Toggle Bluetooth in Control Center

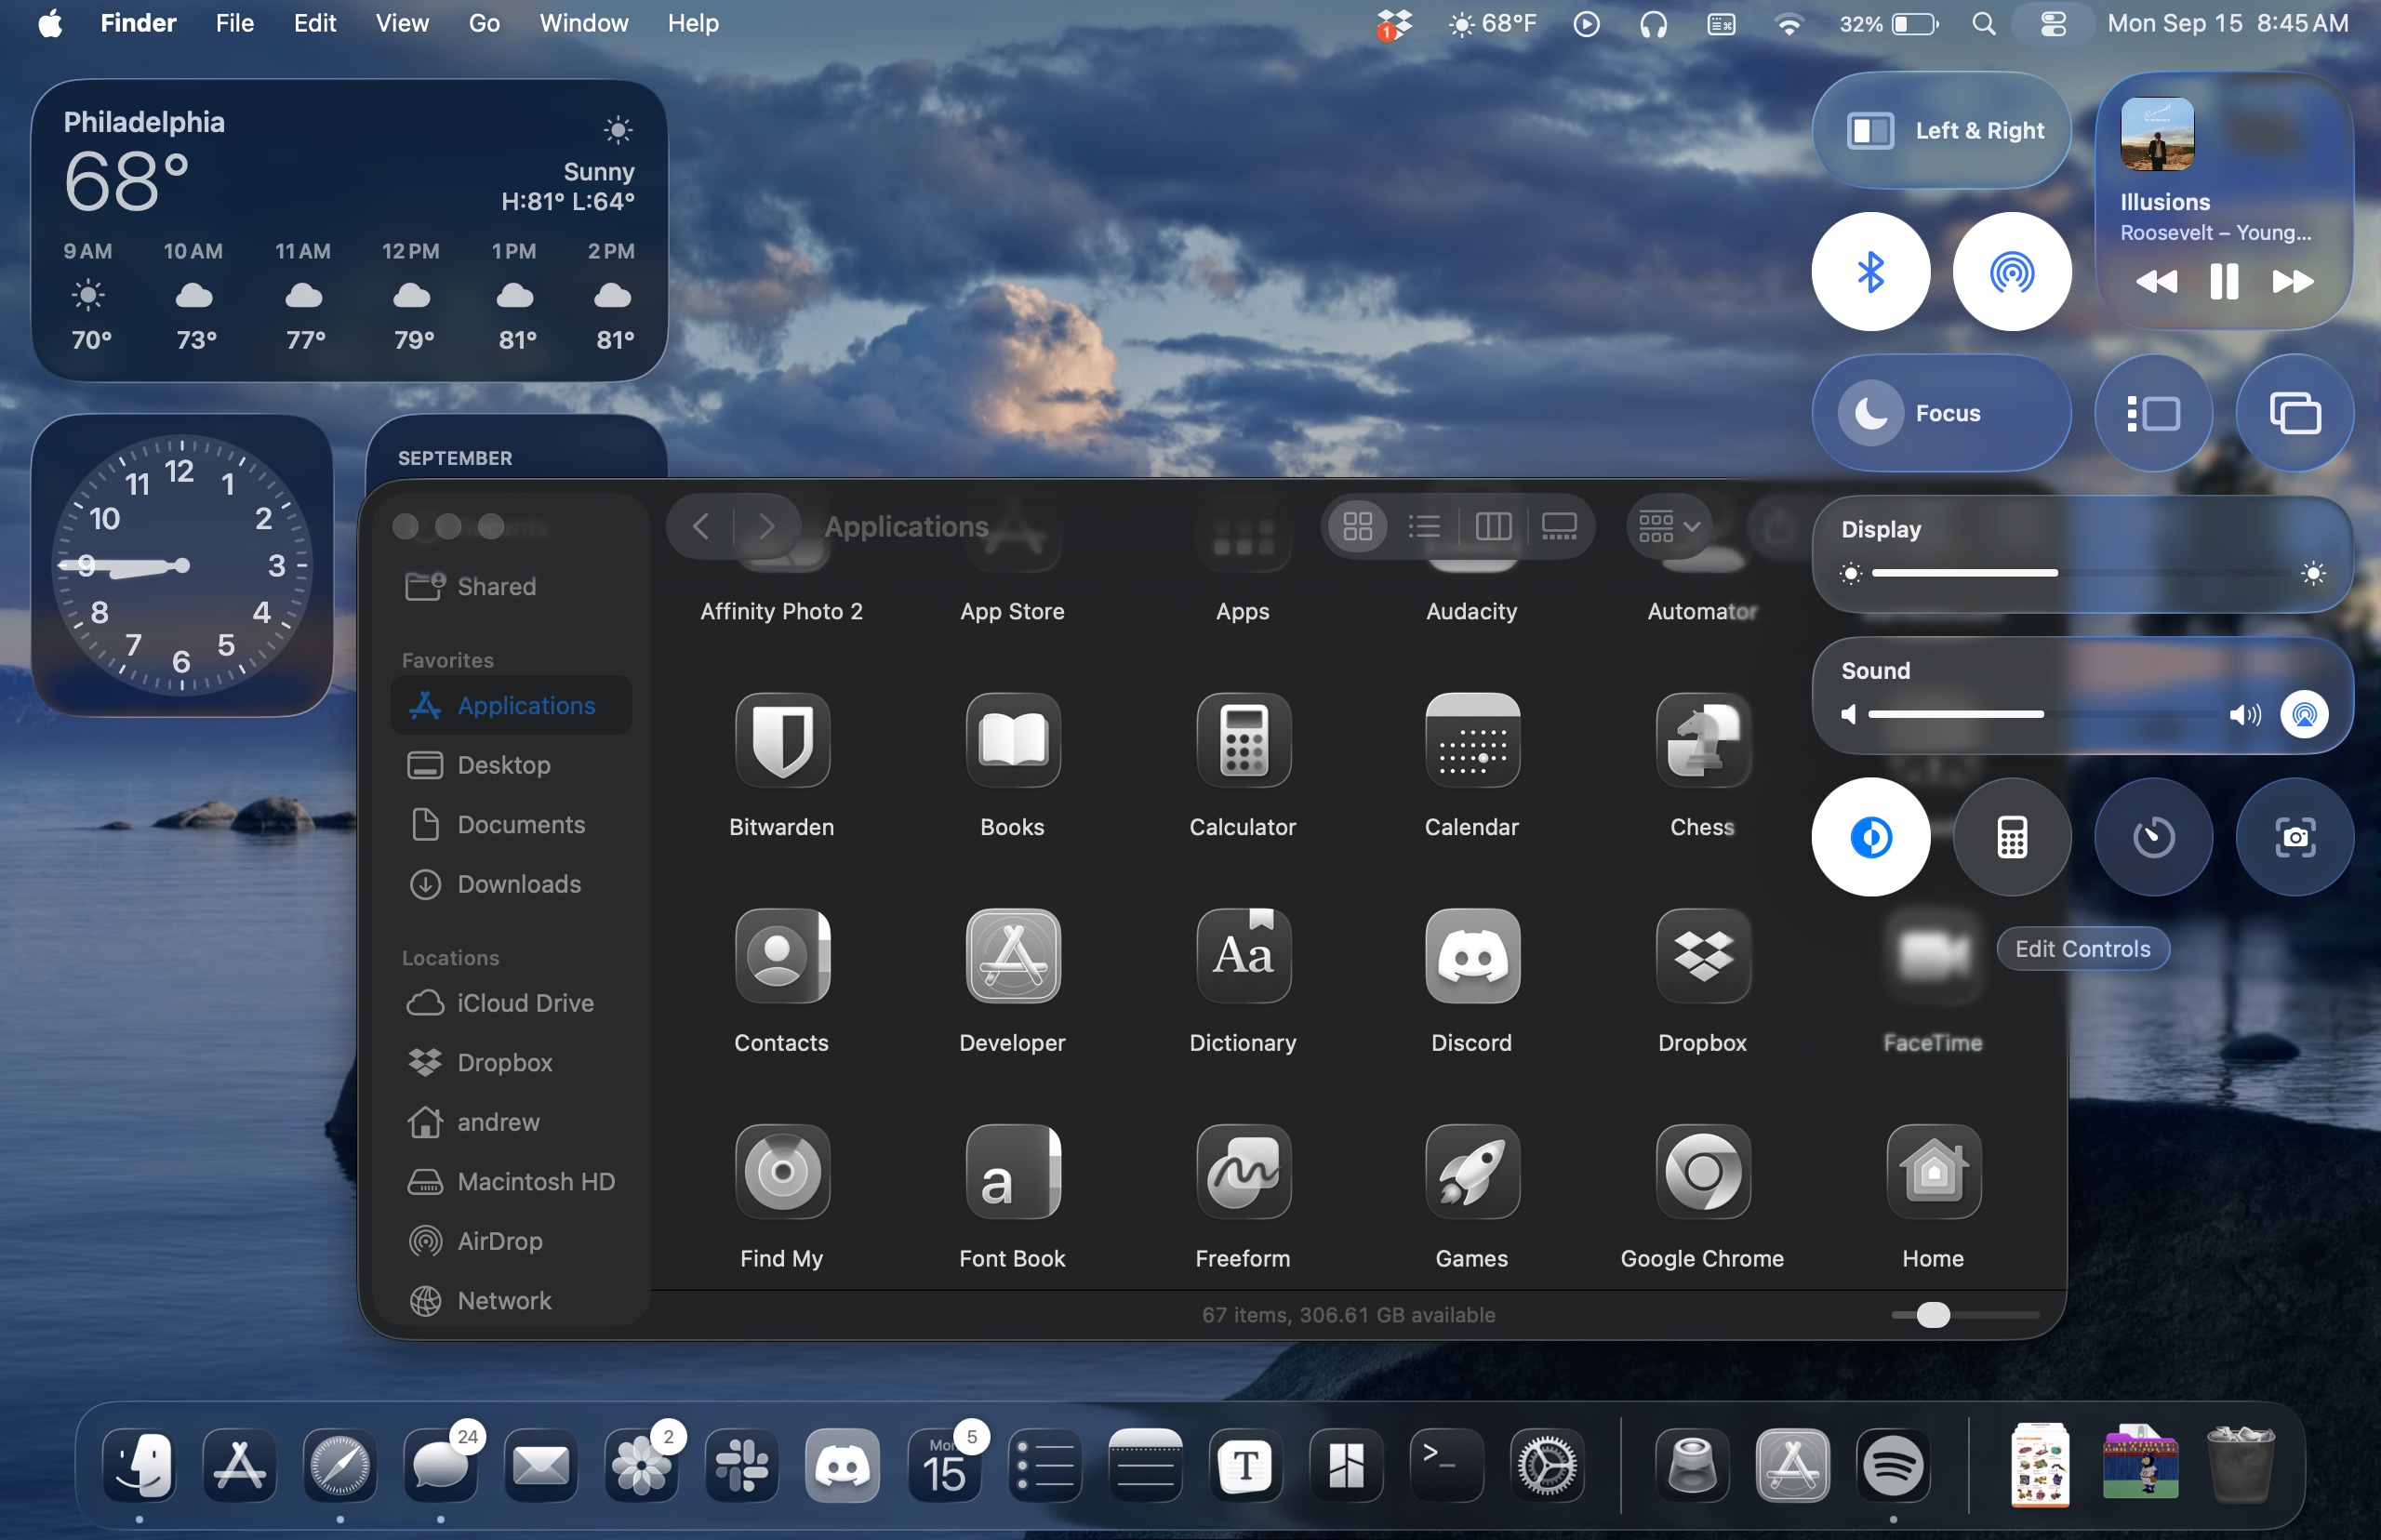(x=1870, y=272)
